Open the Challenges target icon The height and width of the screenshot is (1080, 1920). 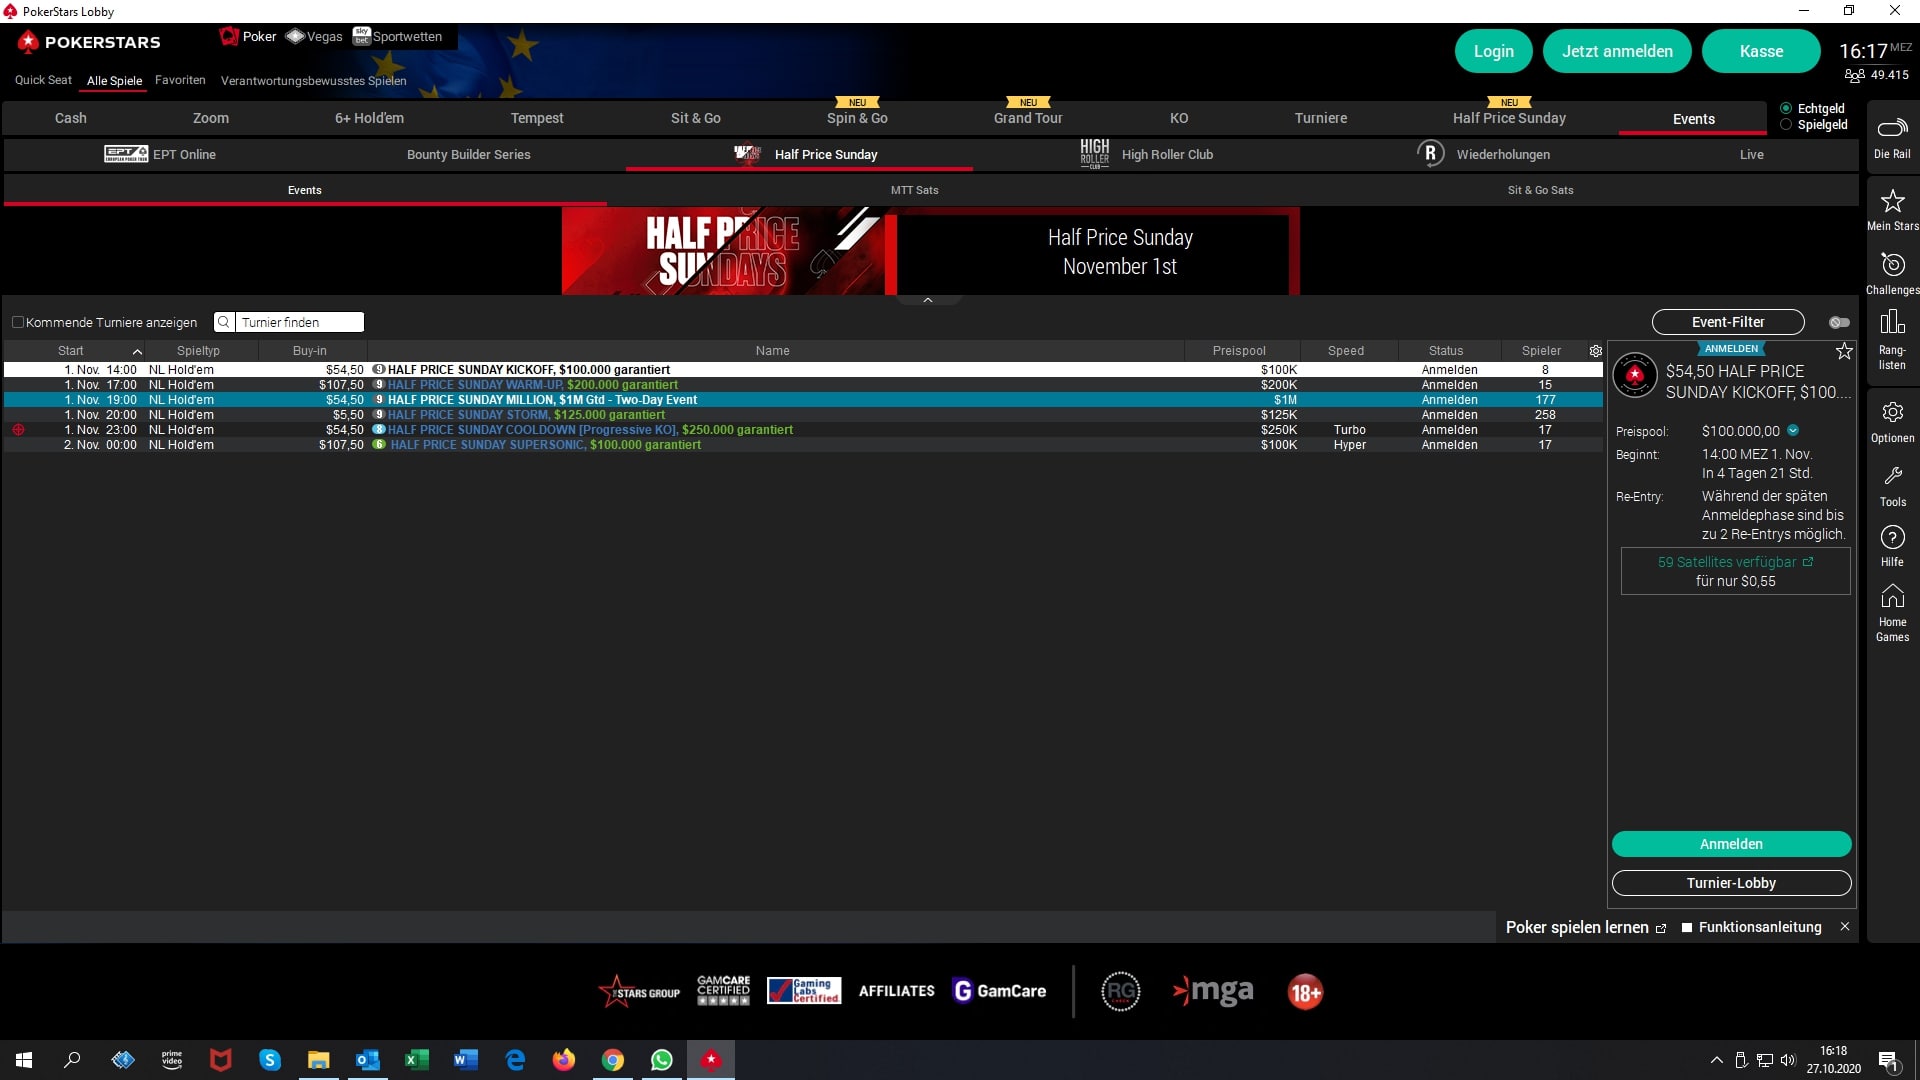coord(1892,265)
